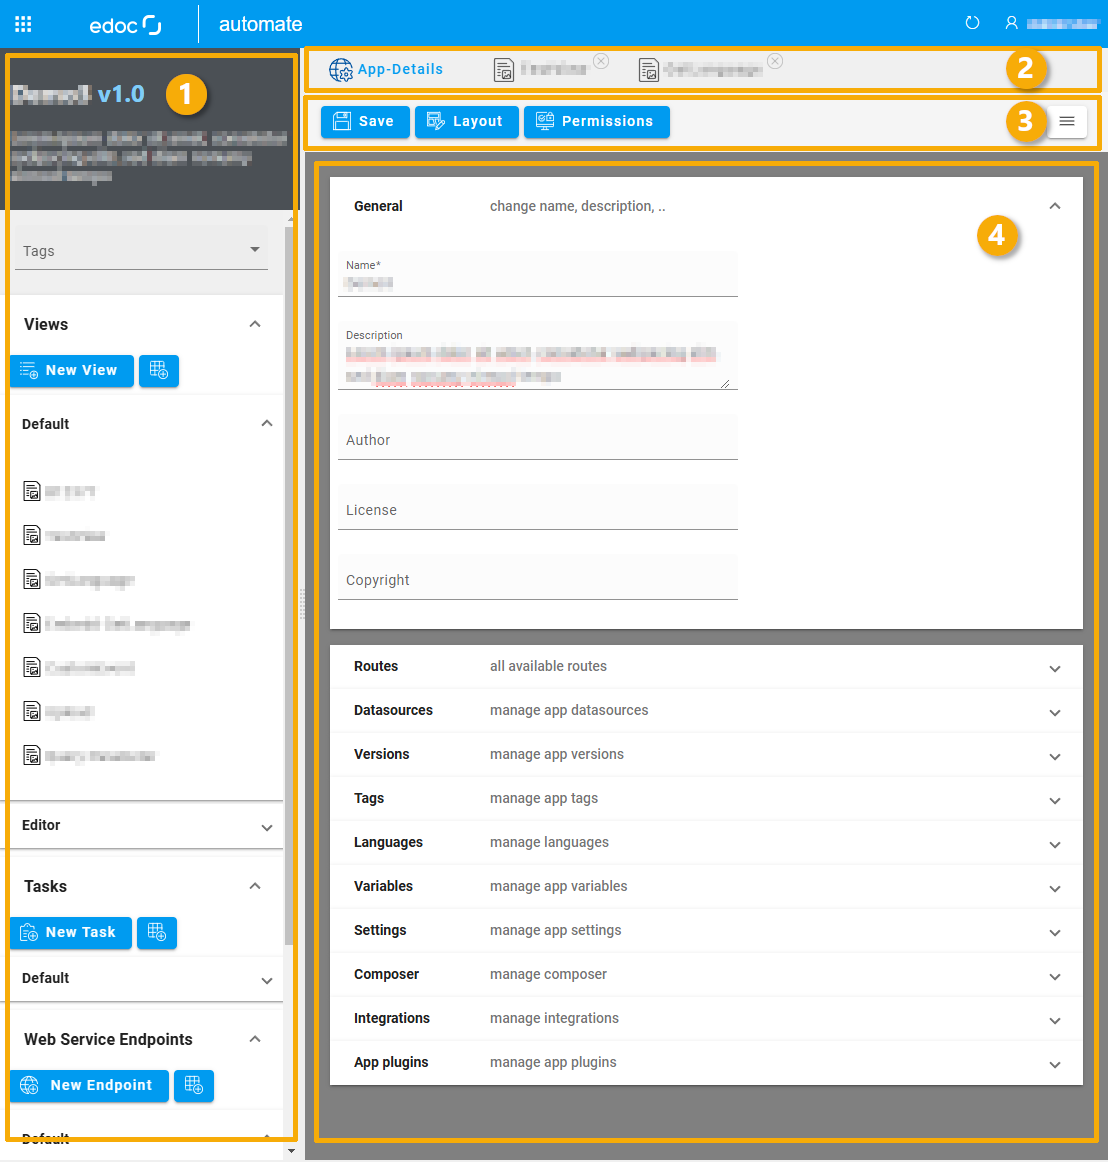Click the grid icon beside New Task

tap(156, 932)
